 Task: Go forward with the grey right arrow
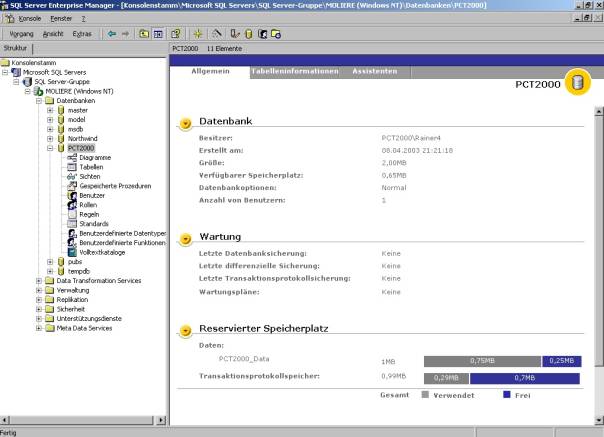pyautogui.click(x=125, y=34)
